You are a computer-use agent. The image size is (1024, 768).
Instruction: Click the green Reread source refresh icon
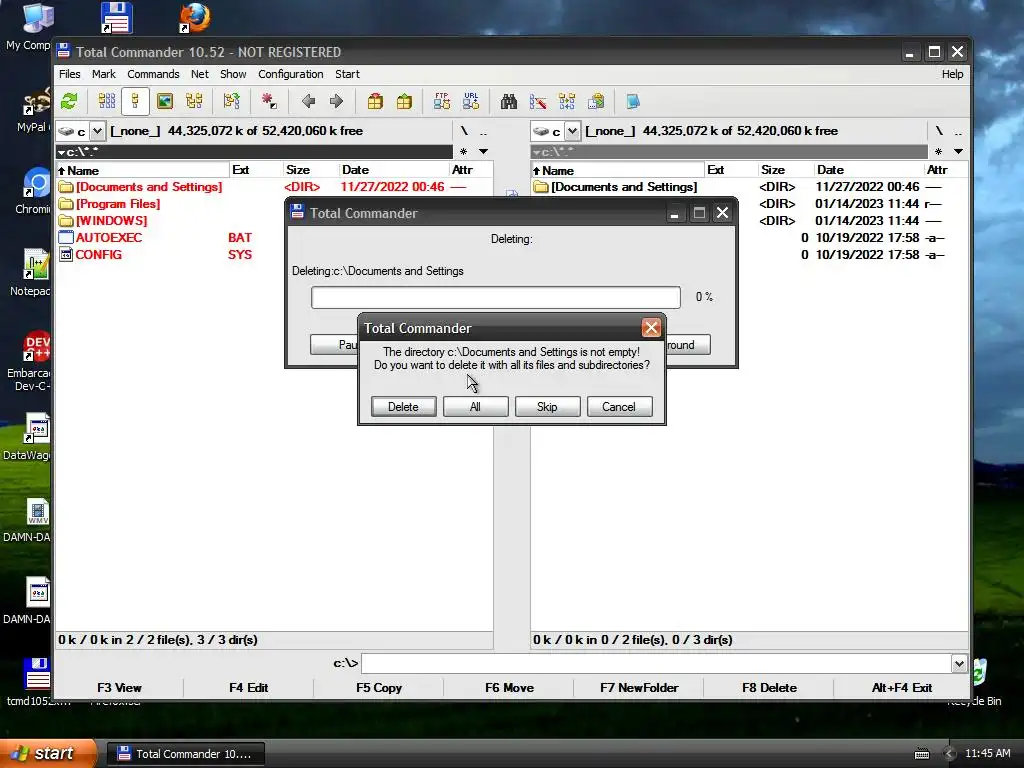pos(69,101)
